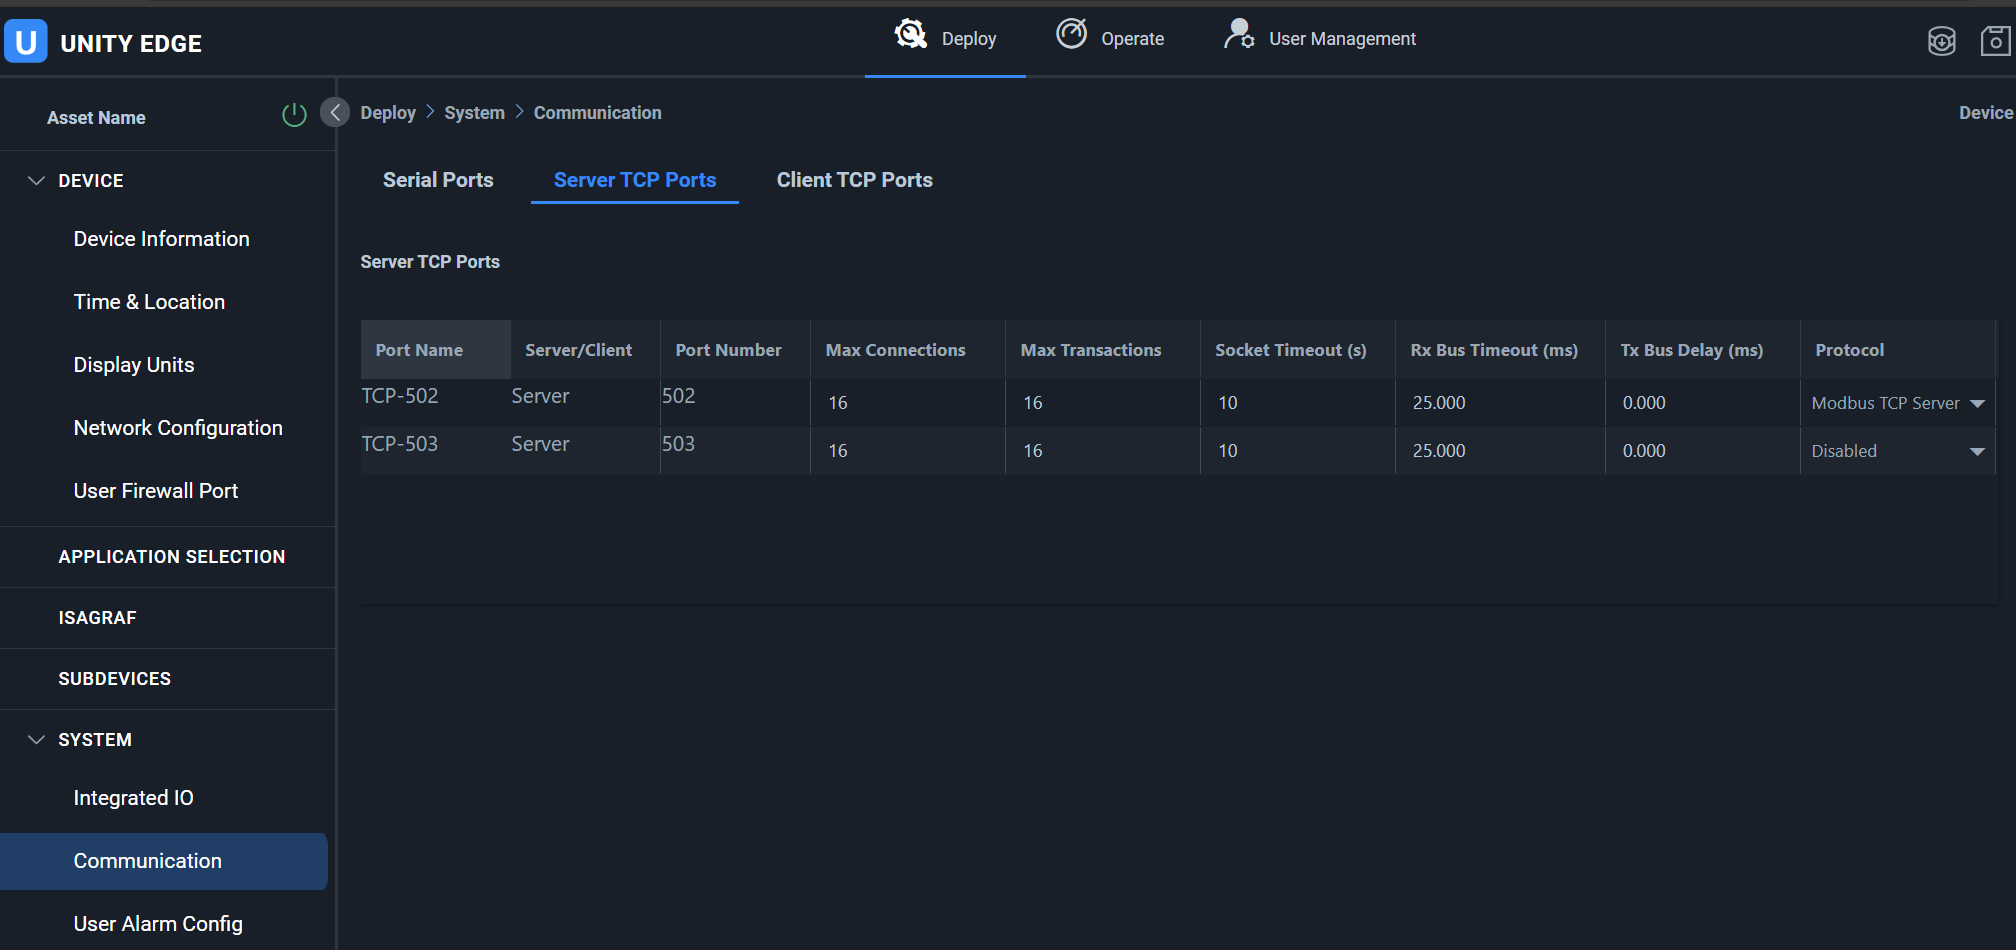Click the User Management person icon

click(x=1239, y=35)
